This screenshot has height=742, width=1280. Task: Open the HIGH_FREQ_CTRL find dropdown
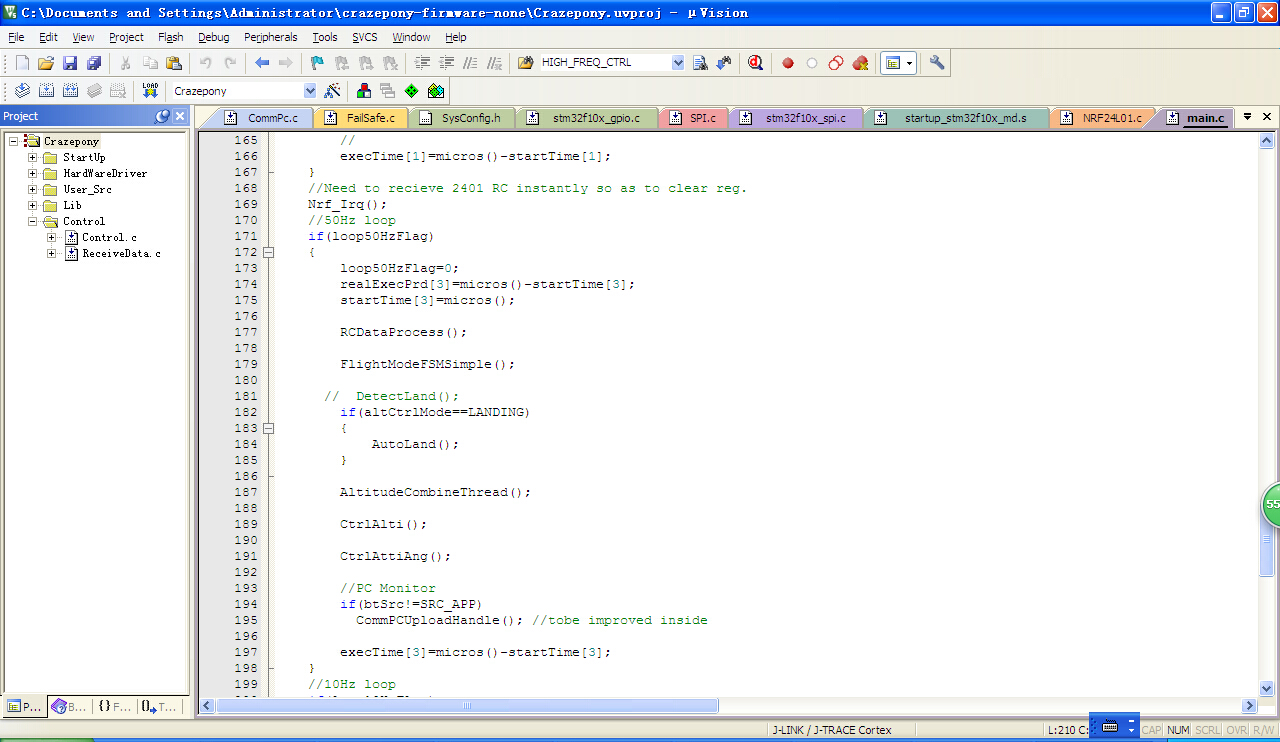(x=678, y=63)
